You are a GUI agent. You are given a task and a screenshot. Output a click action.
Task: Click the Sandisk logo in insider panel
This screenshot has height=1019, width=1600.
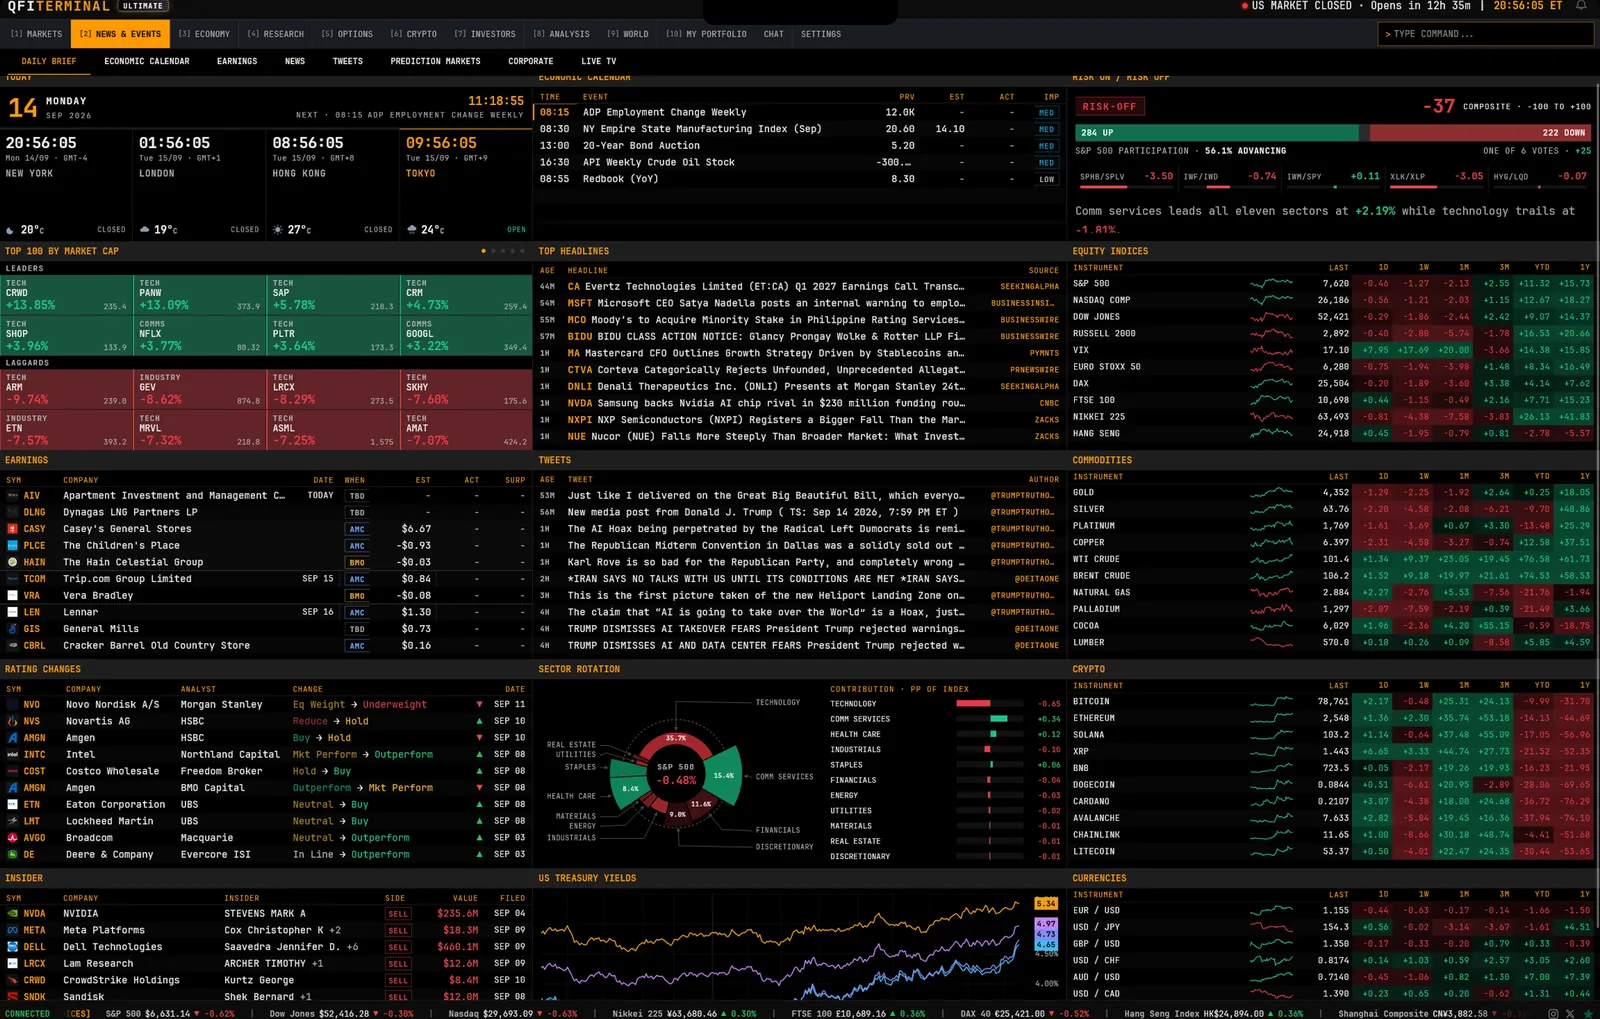12,997
